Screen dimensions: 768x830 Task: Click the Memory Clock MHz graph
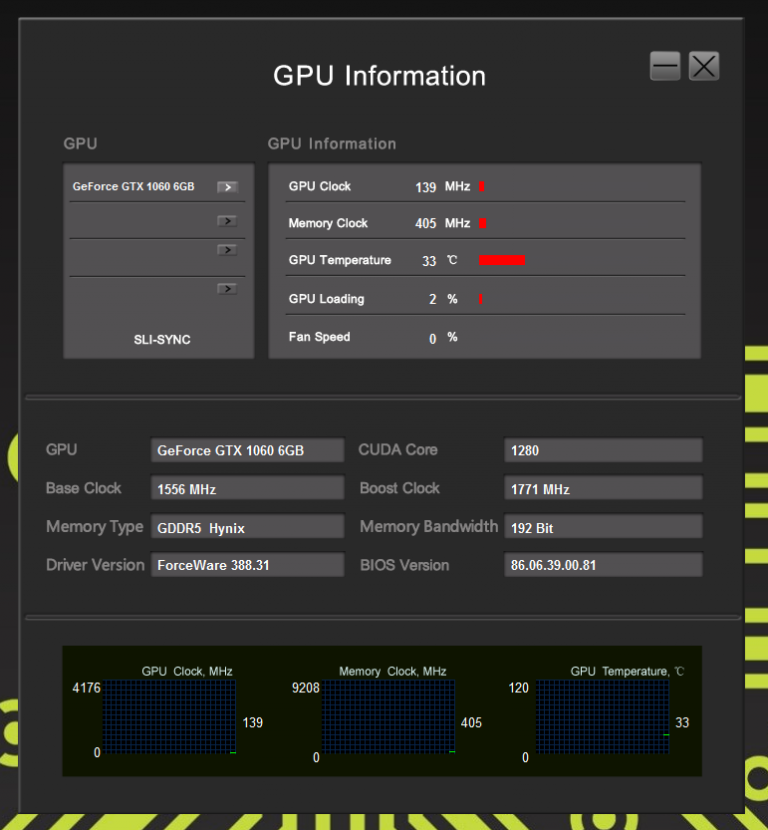click(x=388, y=717)
